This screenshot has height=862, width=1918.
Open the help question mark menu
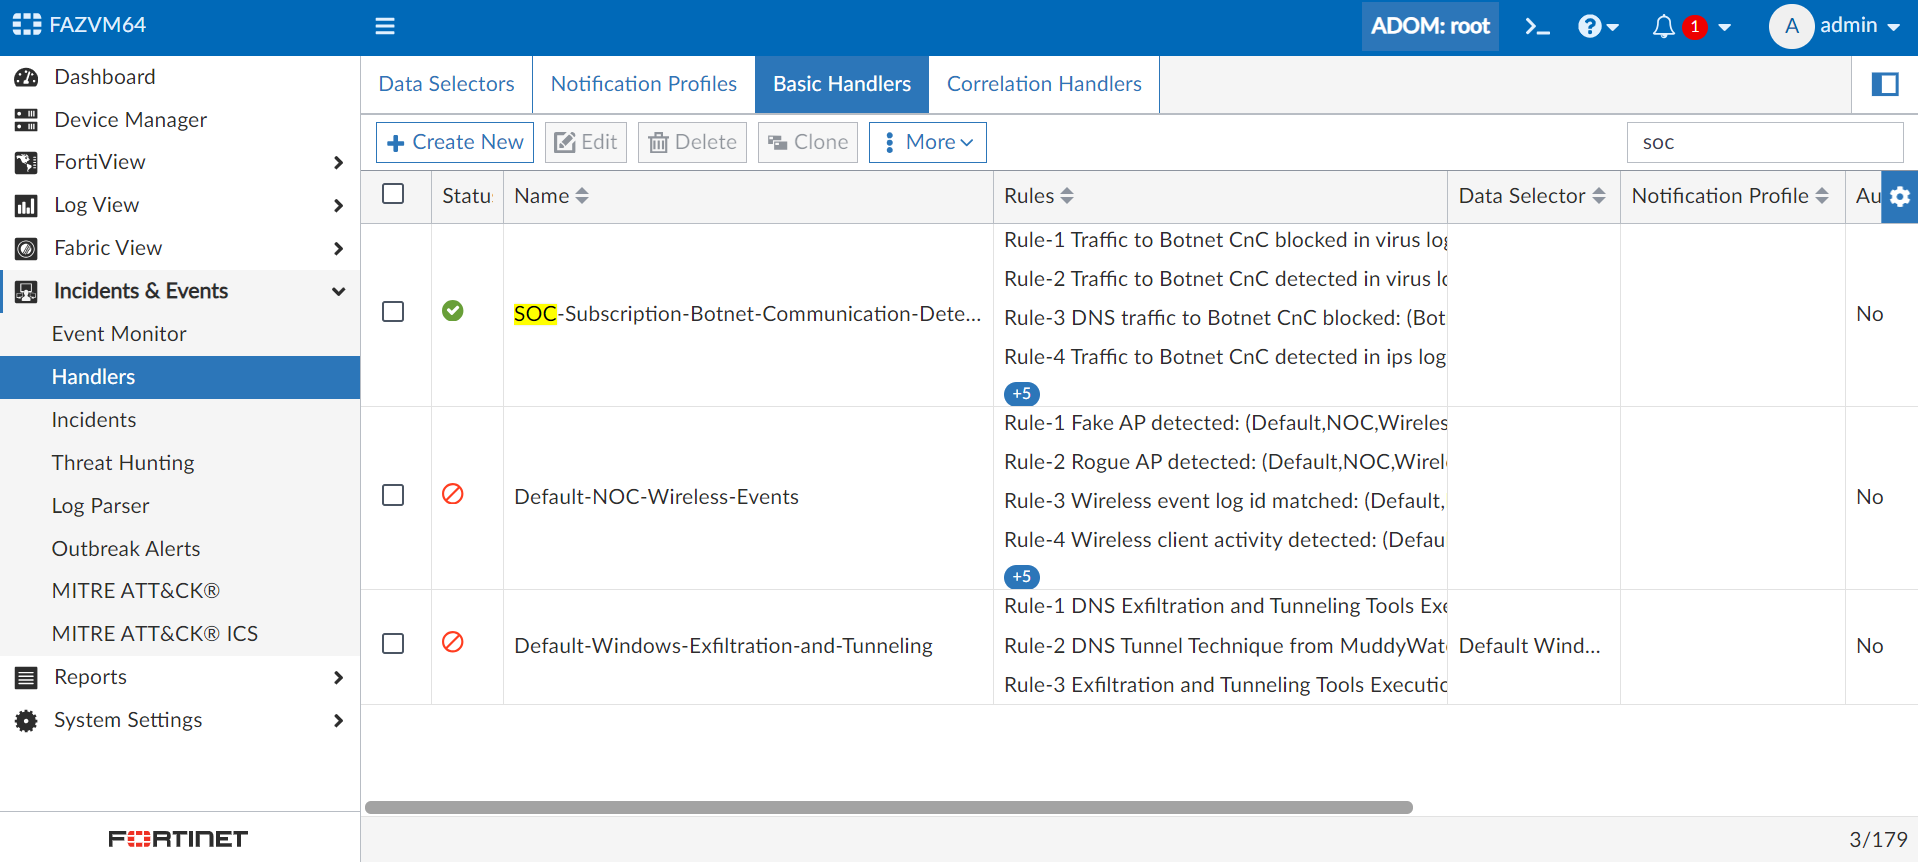pyautogui.click(x=1590, y=27)
